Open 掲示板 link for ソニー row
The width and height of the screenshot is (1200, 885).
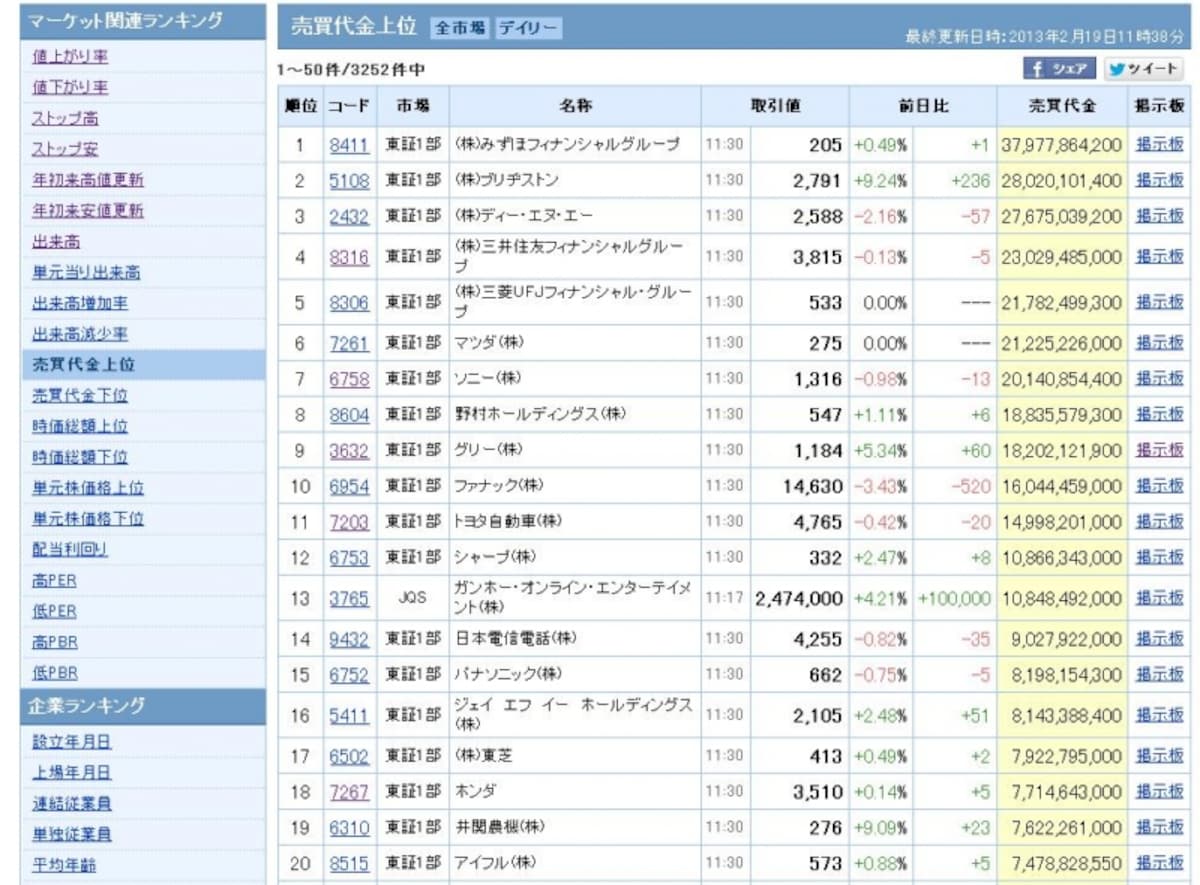click(x=1160, y=379)
